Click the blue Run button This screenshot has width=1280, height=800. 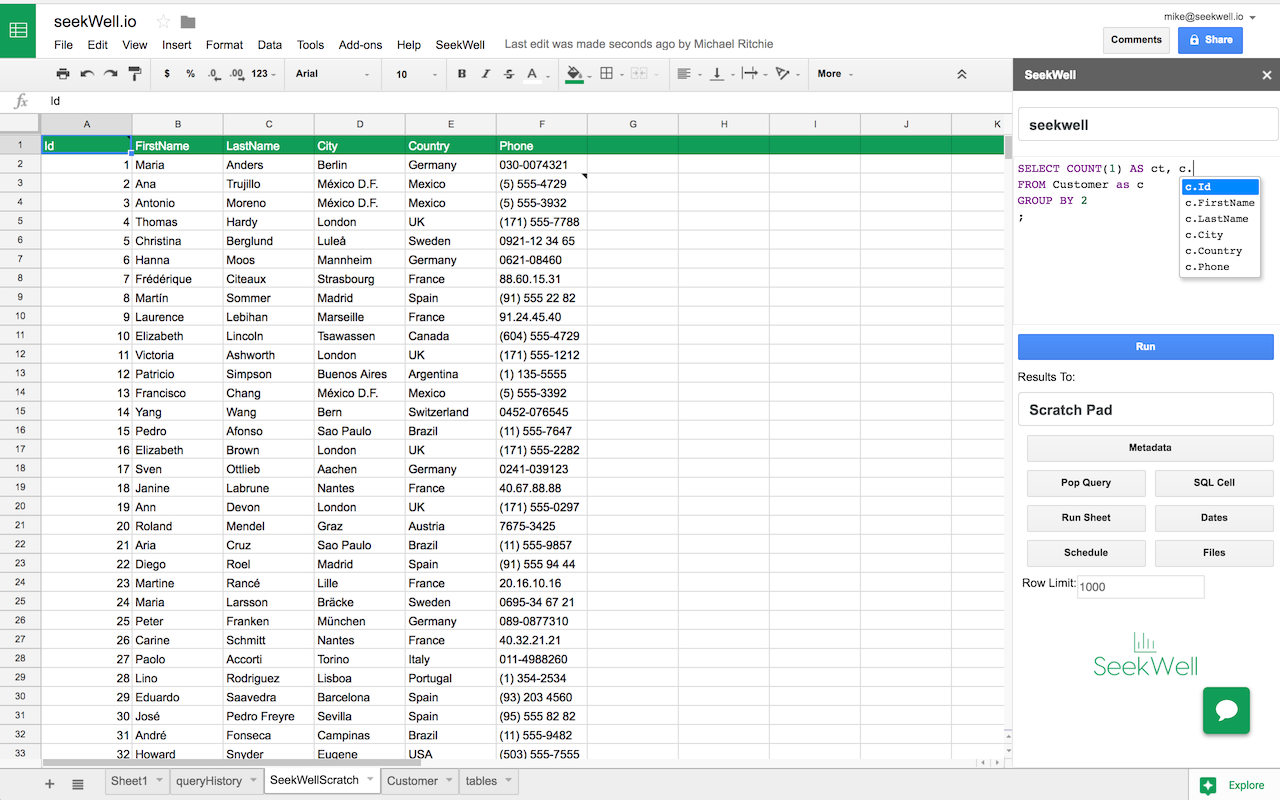[x=1145, y=347]
